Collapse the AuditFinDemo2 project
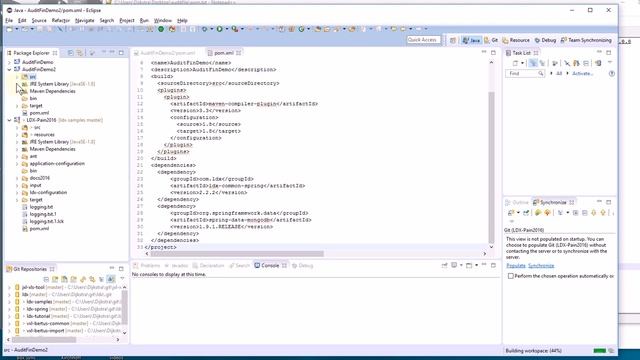This screenshot has width=640, height=360. 9,69
